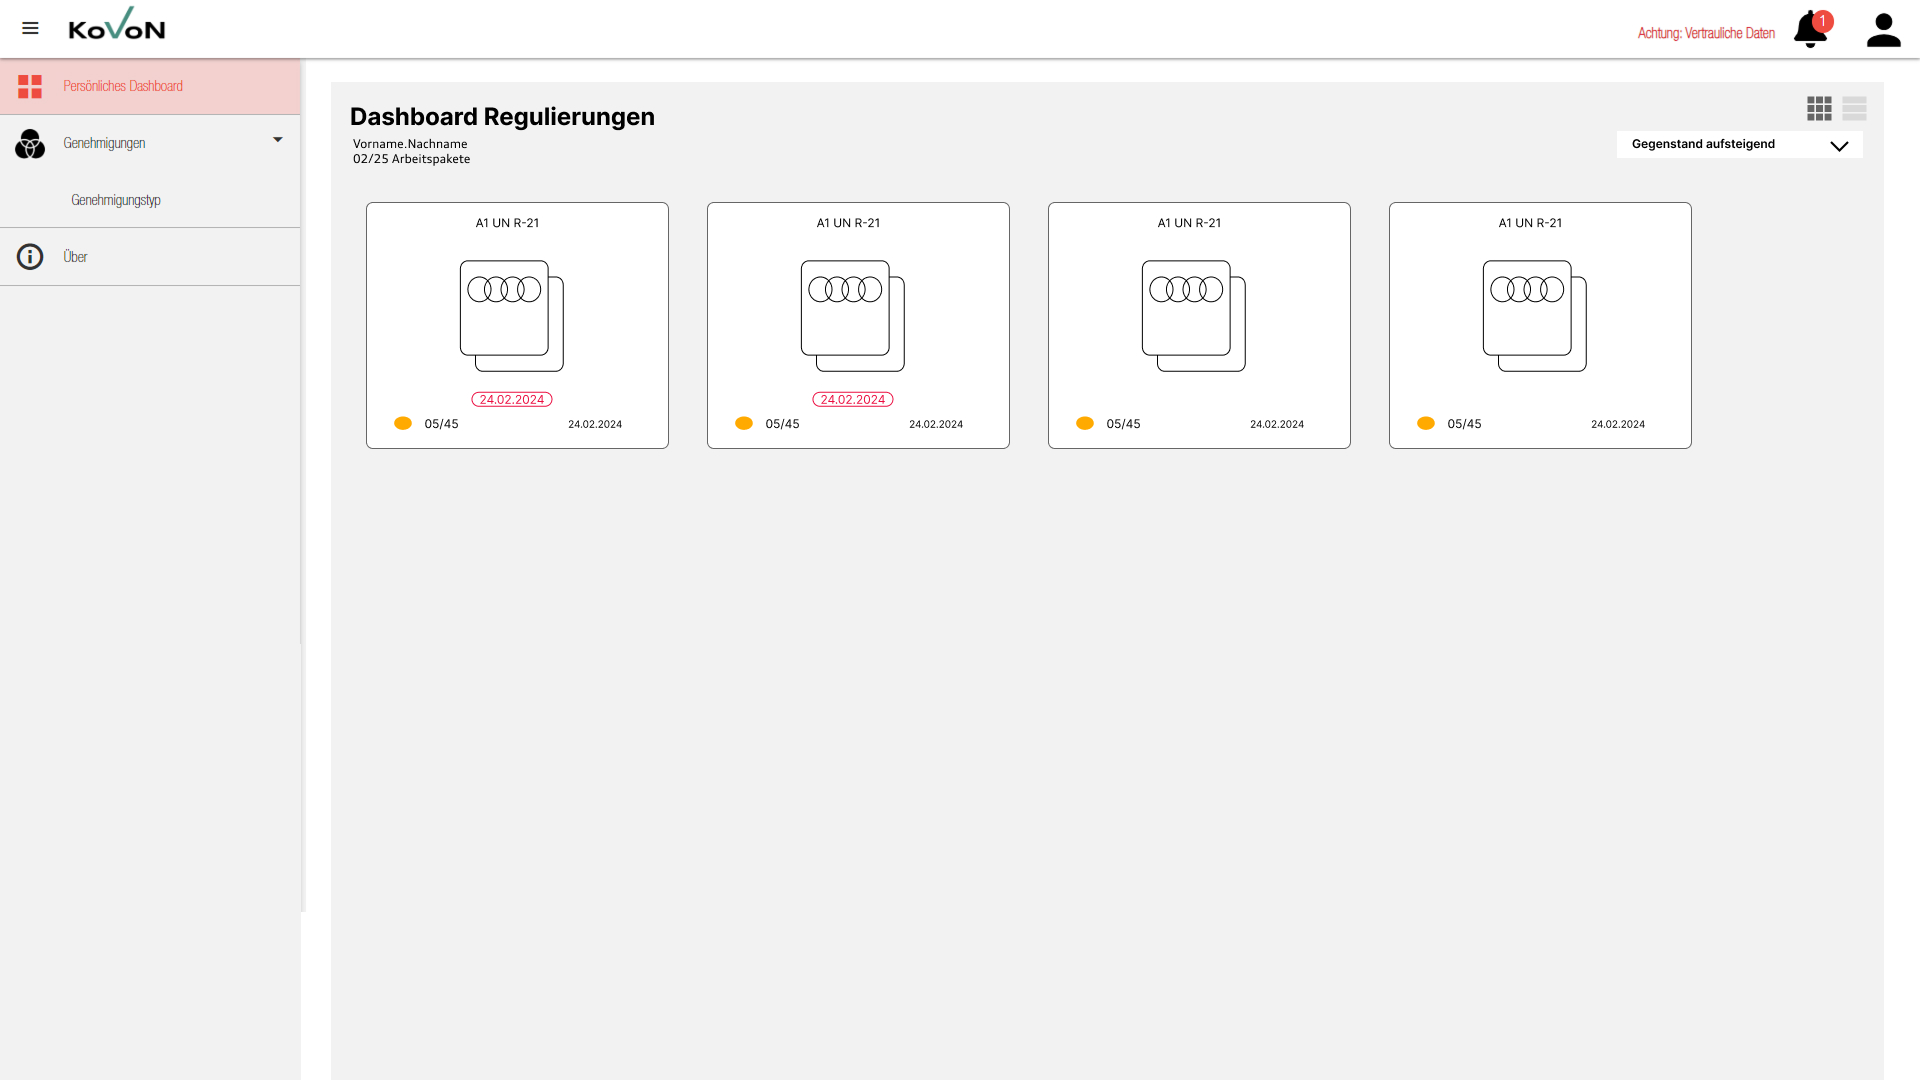Image resolution: width=1920 pixels, height=1080 pixels.
Task: Open the hamburger menu icon
Action: coord(30,28)
